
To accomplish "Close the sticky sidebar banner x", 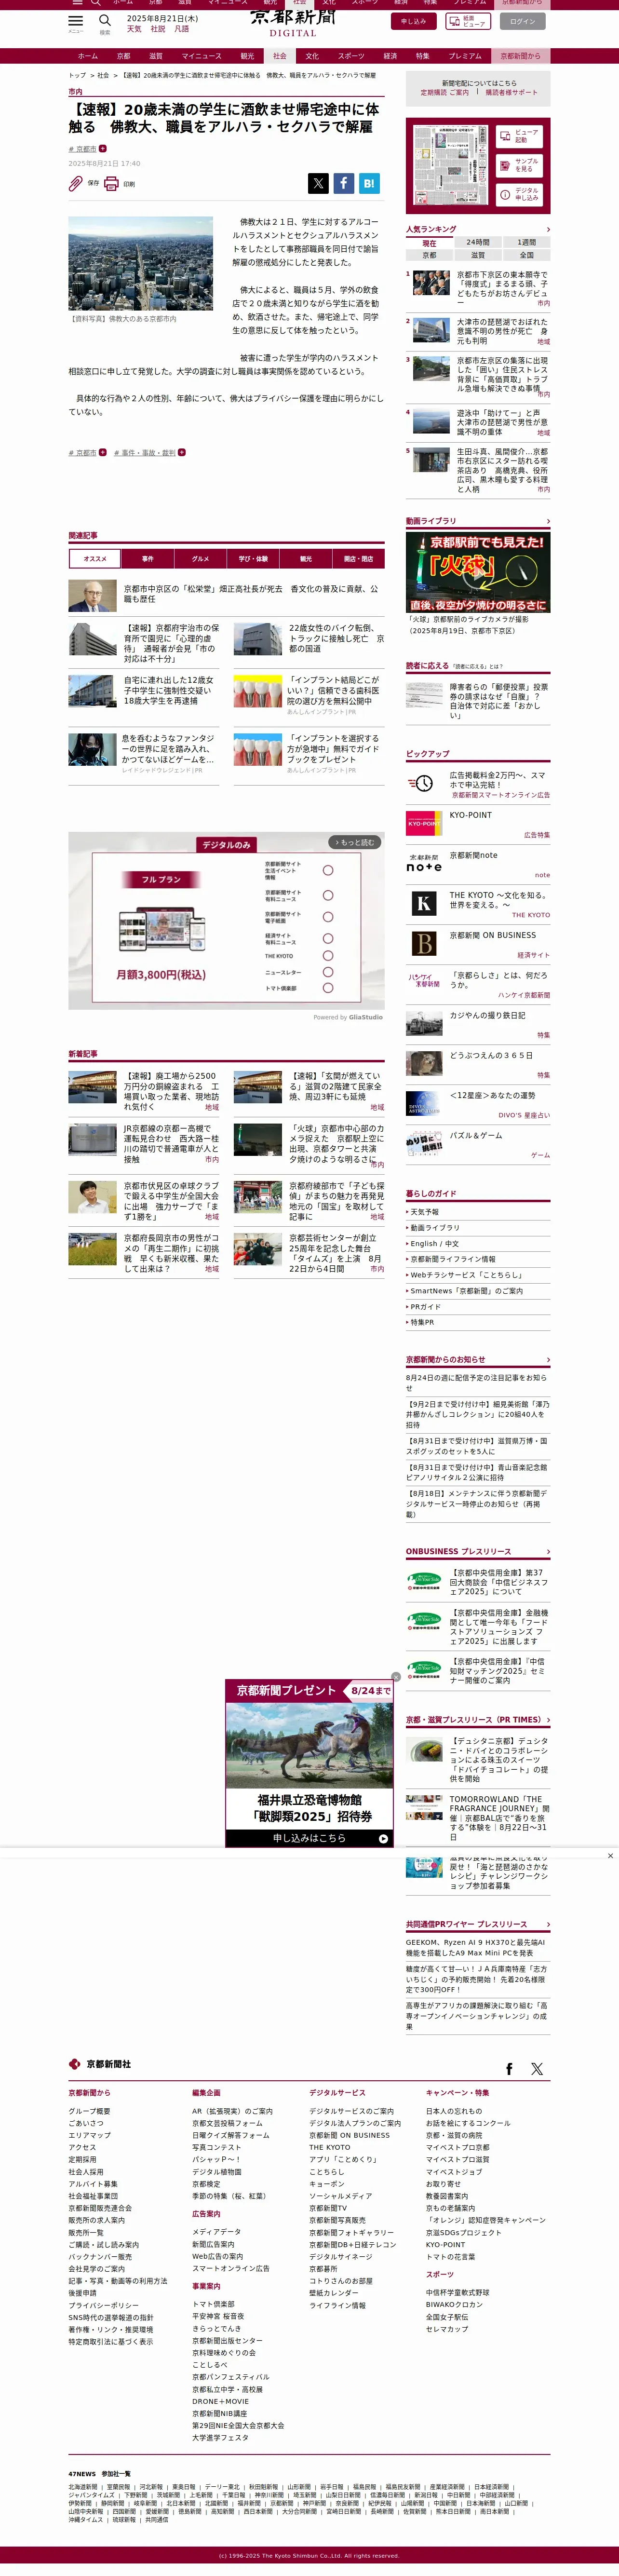I will pyautogui.click(x=610, y=1856).
